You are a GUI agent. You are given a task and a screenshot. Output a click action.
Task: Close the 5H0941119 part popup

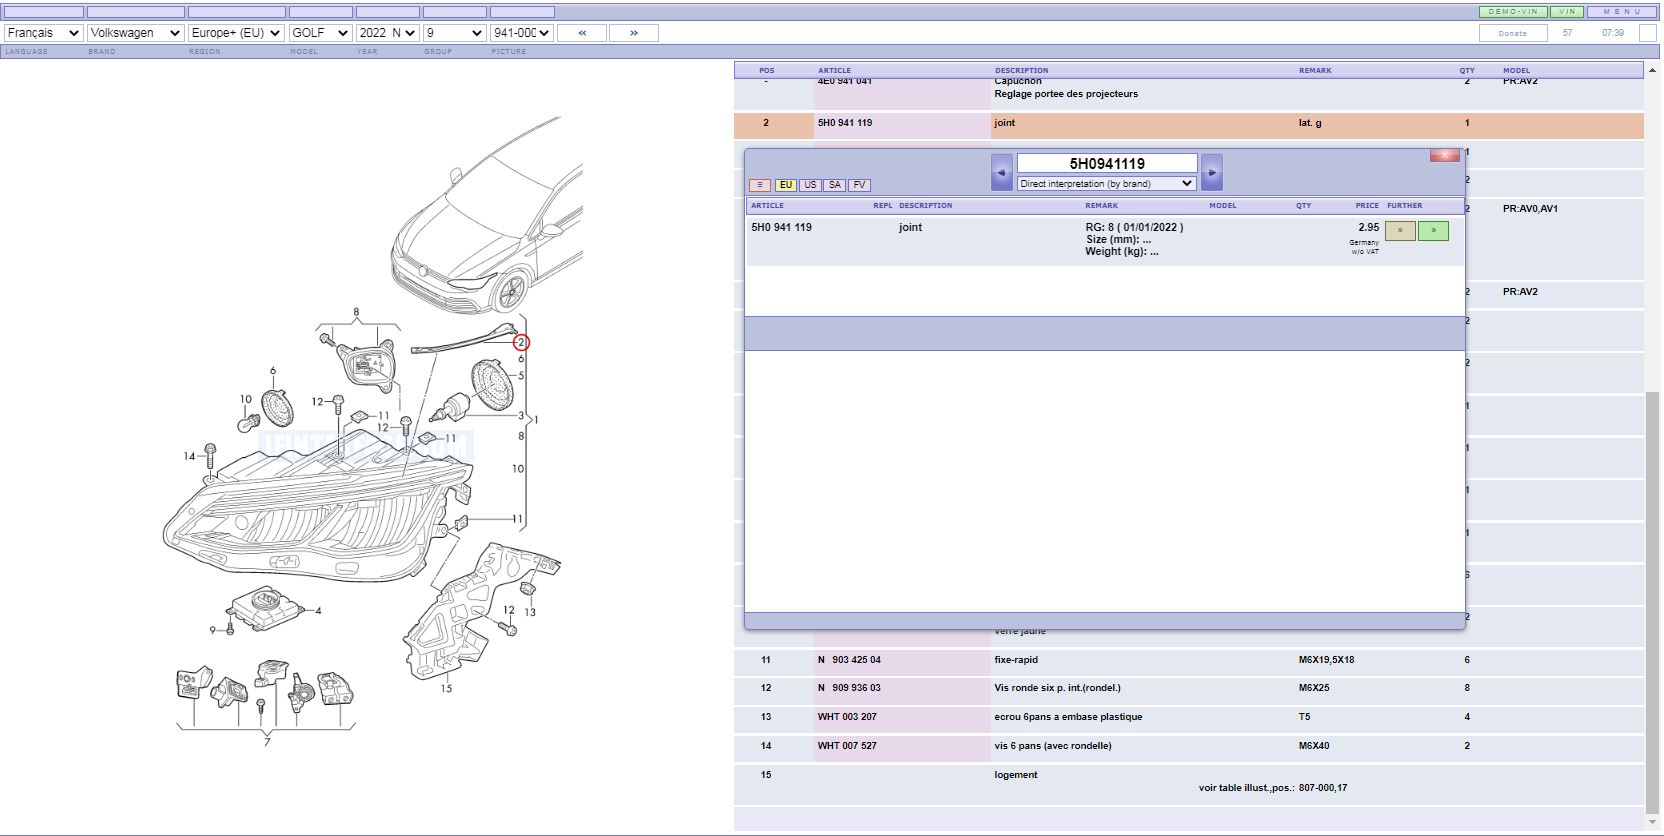click(x=1445, y=155)
